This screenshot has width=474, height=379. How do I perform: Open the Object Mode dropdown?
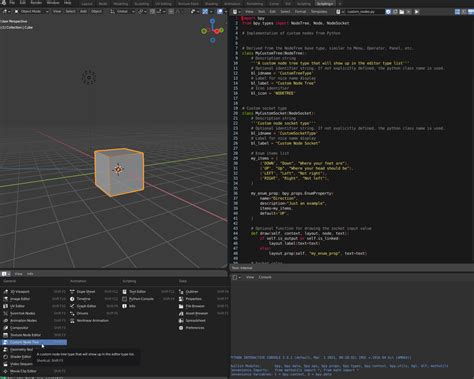pos(31,11)
